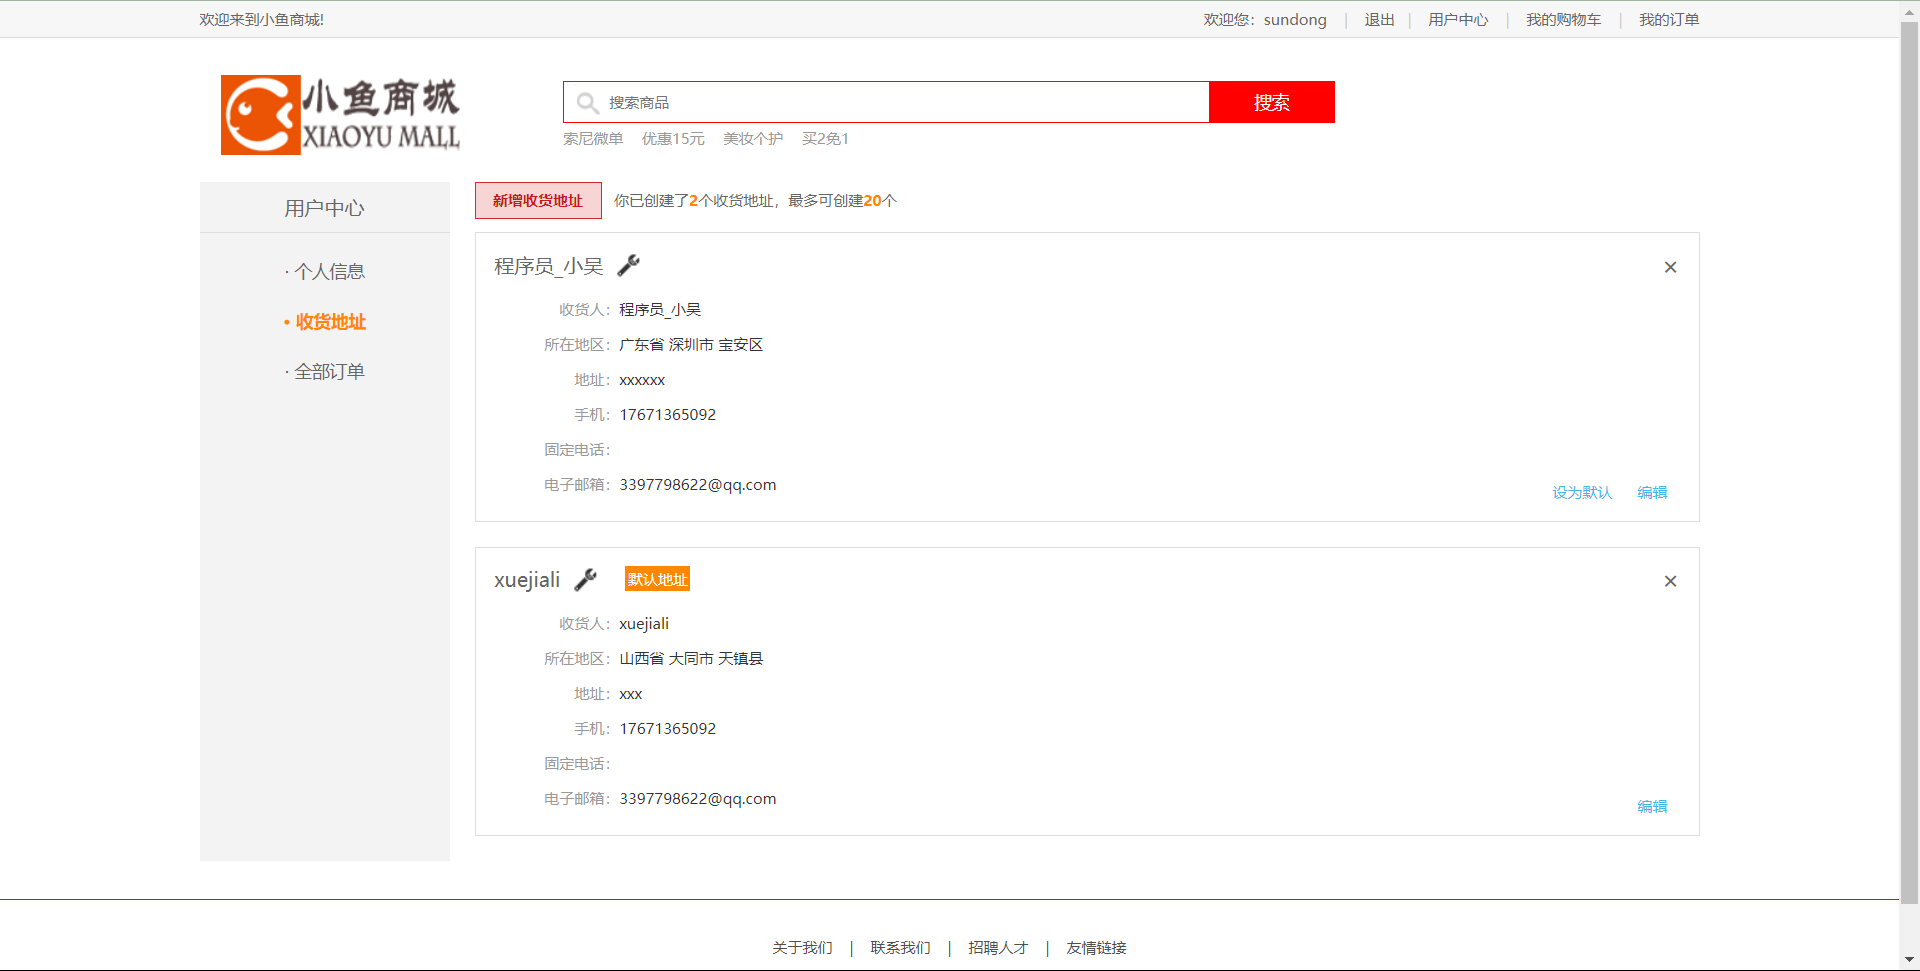Click the 程序员_小吴 address card title

coord(549,265)
